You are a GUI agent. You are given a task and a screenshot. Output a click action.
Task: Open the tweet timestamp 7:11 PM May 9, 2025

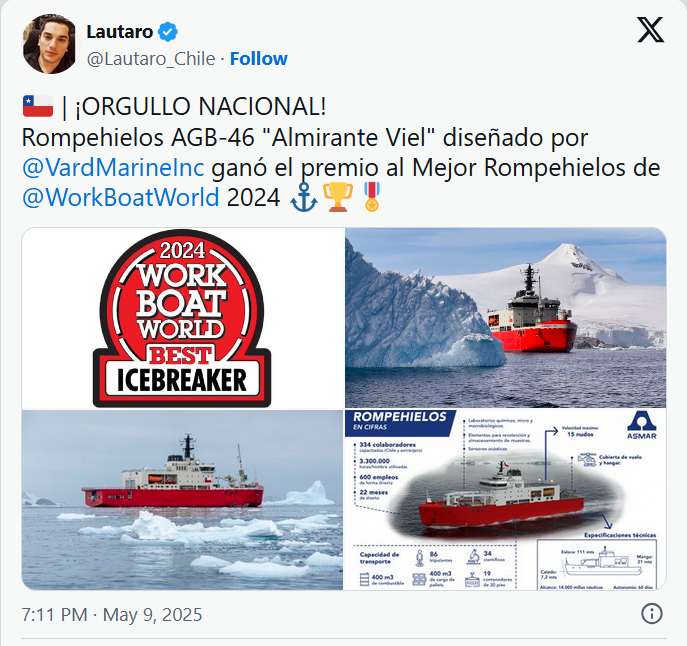(112, 614)
